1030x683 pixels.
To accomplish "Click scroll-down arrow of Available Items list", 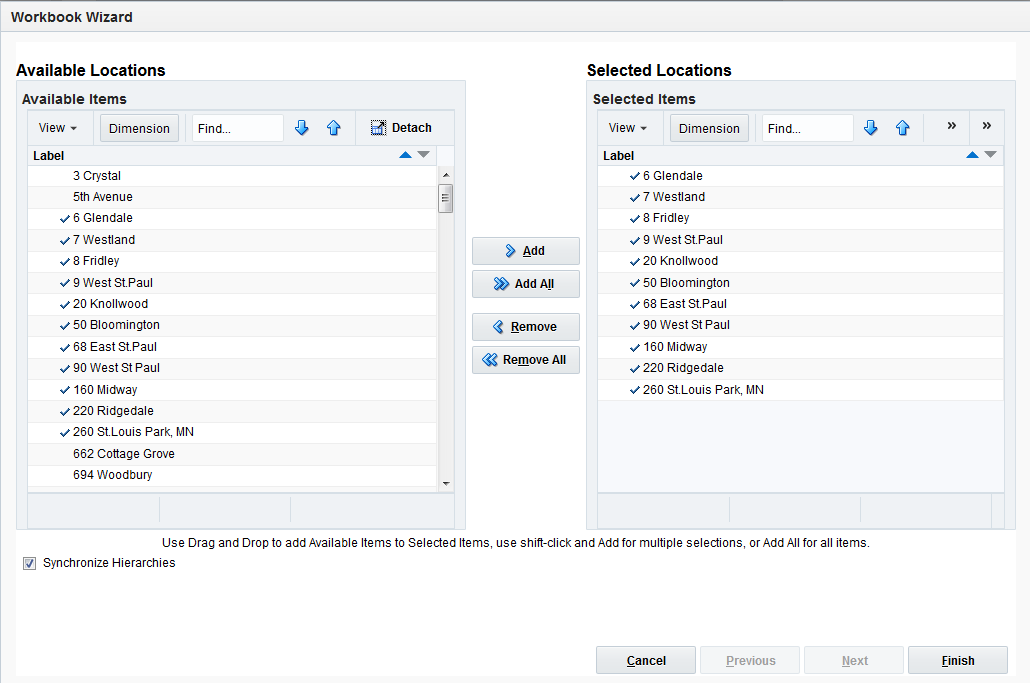I will coord(446,483).
